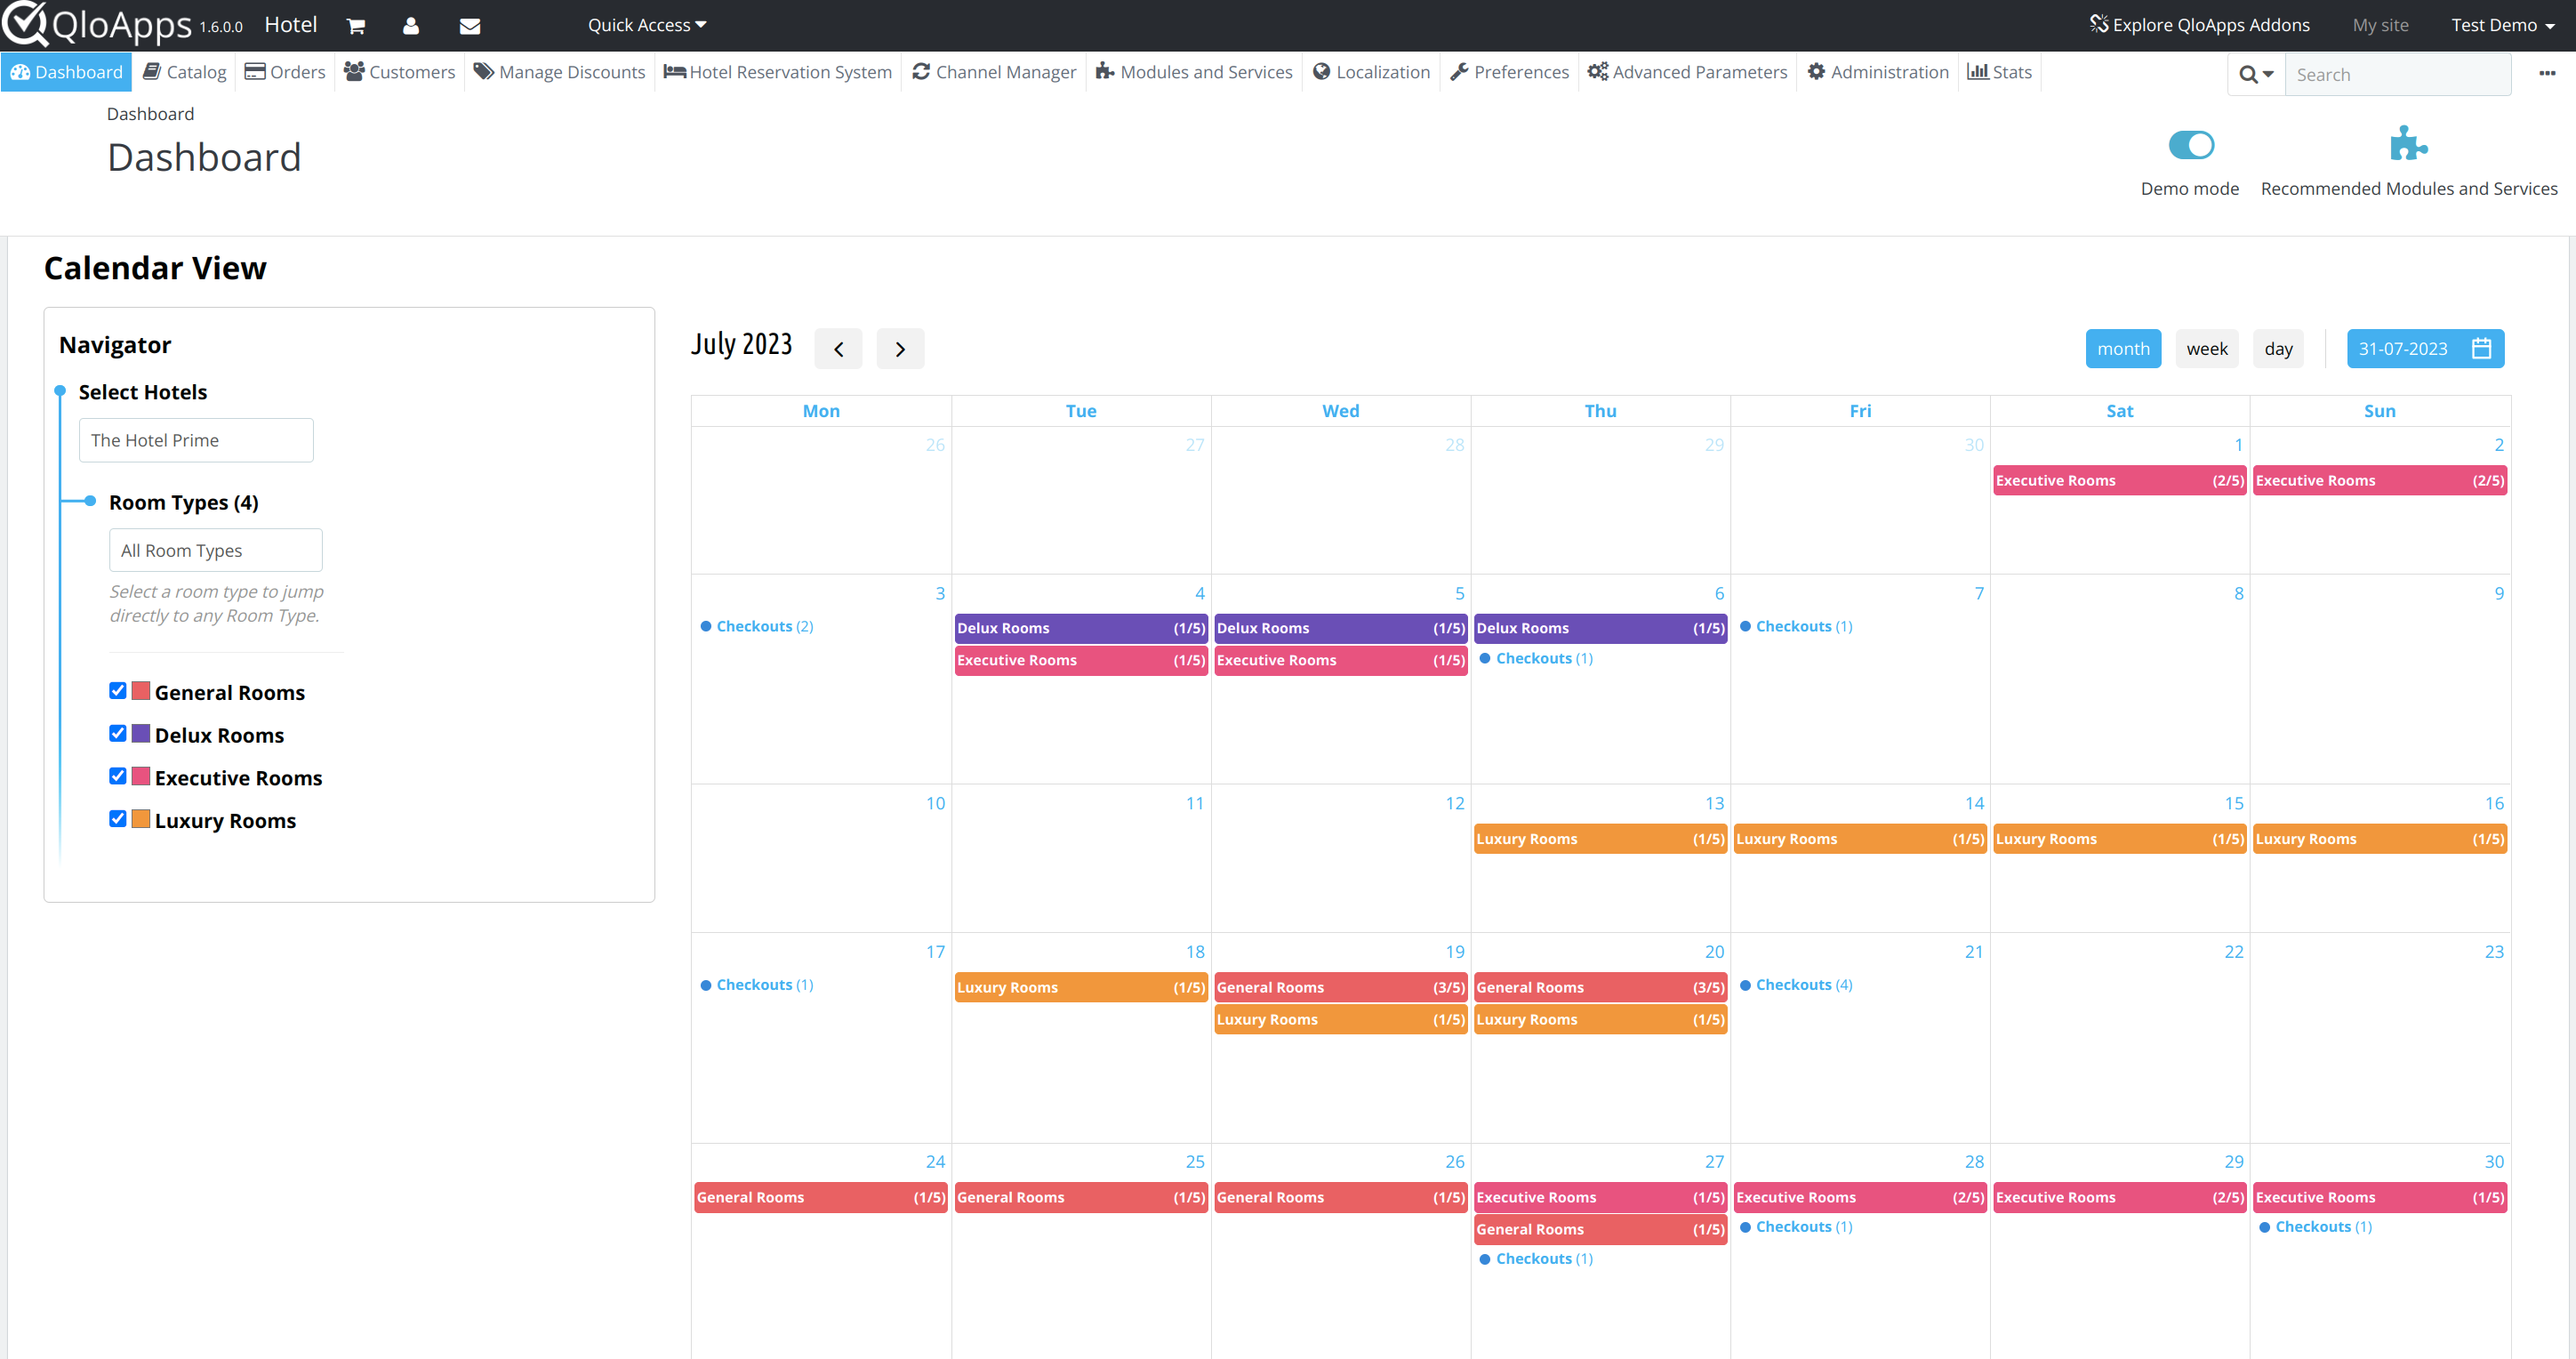2576x1359 pixels.
Task: Open the All Room Types dropdown
Action: [x=215, y=550]
